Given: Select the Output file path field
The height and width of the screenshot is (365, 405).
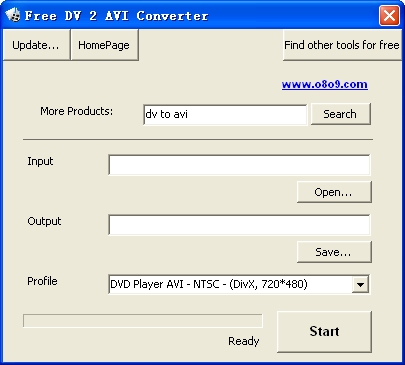Looking at the screenshot, I should click(239, 225).
